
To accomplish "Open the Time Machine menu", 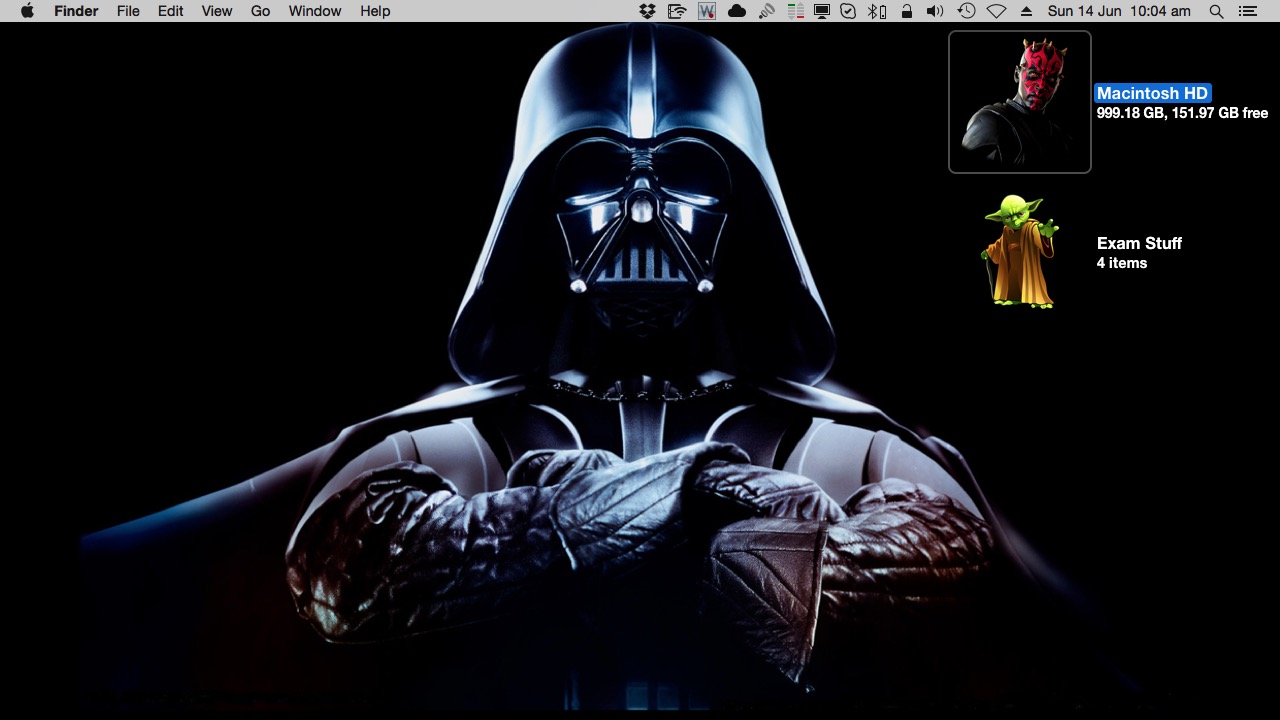I will coord(966,11).
